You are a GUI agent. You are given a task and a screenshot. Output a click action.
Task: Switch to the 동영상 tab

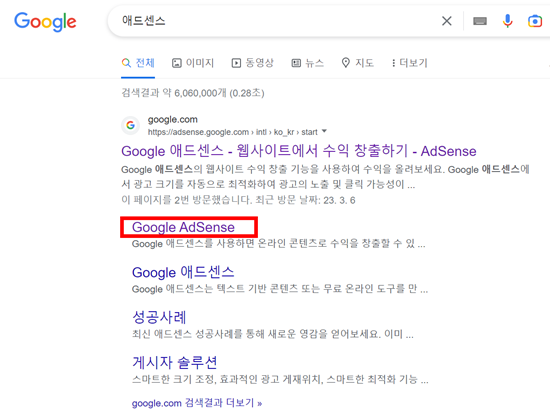coord(253,63)
